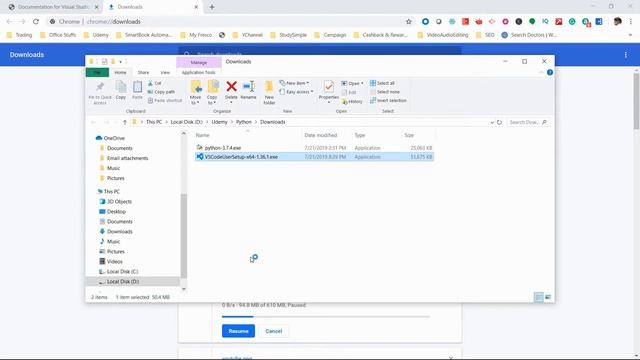The height and width of the screenshot is (360, 640).
Task: Bookmark this page with star icon
Action: pyautogui.click(x=409, y=22)
